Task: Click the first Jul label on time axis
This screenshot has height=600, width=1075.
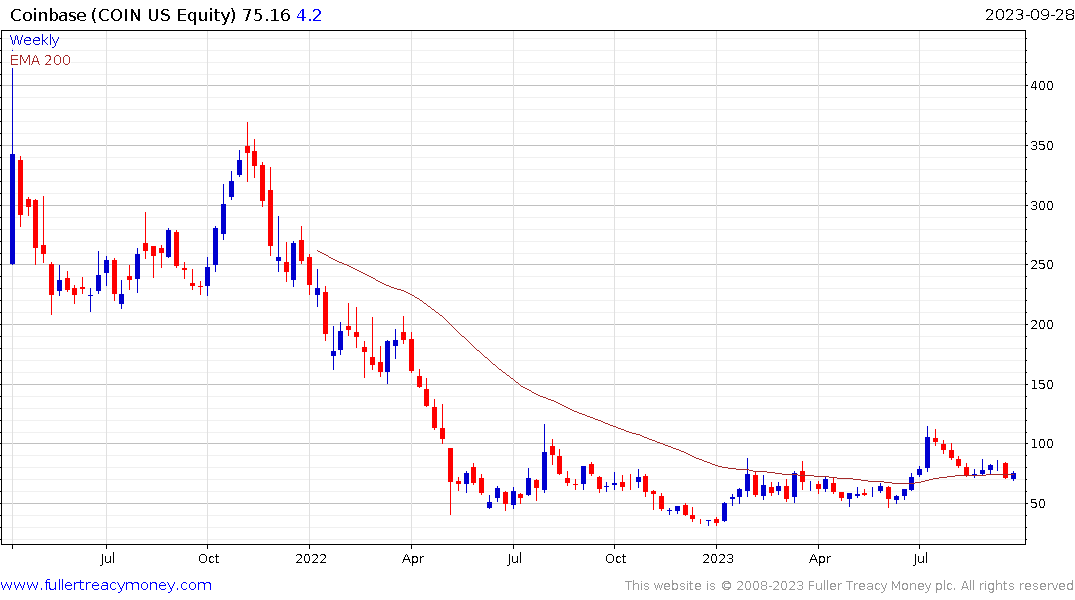Action: tap(107, 558)
